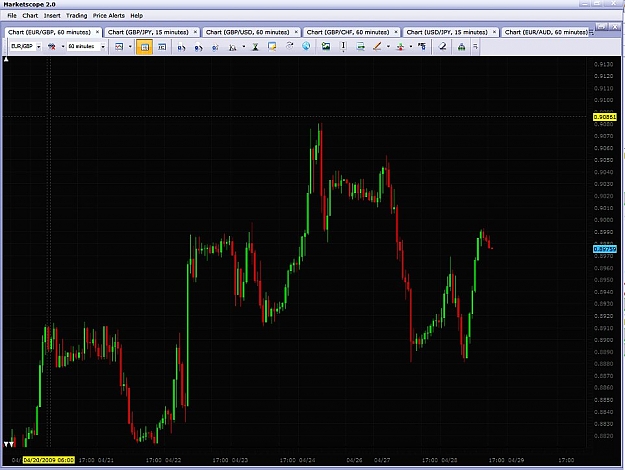This screenshot has width=625, height=470.
Task: Click the red-green marker tool icon
Action: click(x=400, y=47)
